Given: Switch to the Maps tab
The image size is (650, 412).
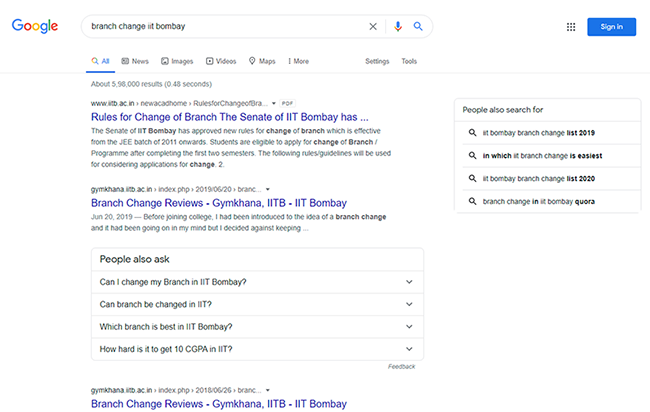Looking at the screenshot, I should pos(262,61).
